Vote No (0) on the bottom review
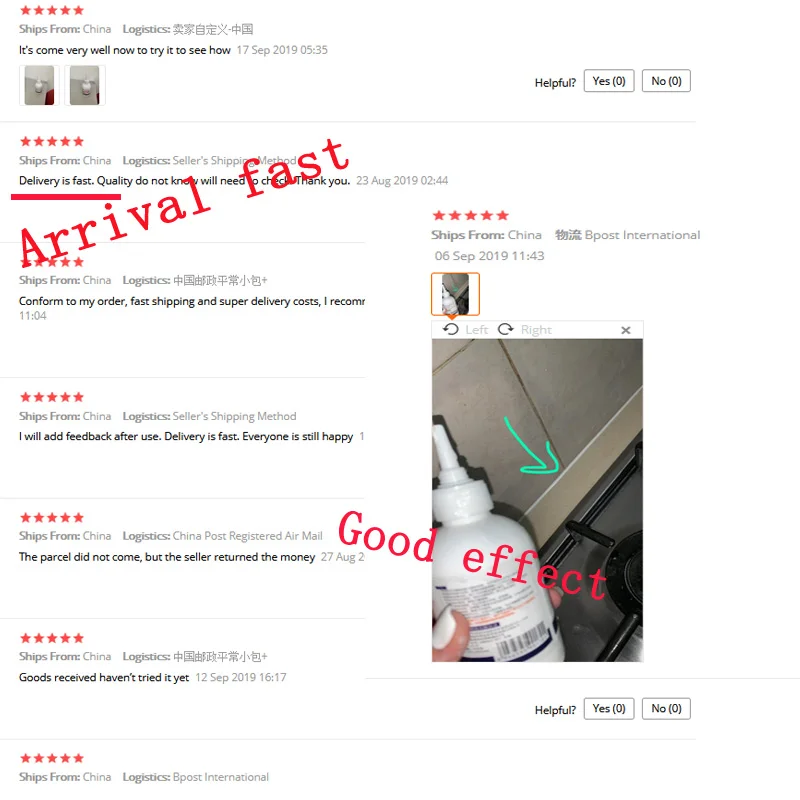The width and height of the screenshot is (800, 800). coord(666,709)
